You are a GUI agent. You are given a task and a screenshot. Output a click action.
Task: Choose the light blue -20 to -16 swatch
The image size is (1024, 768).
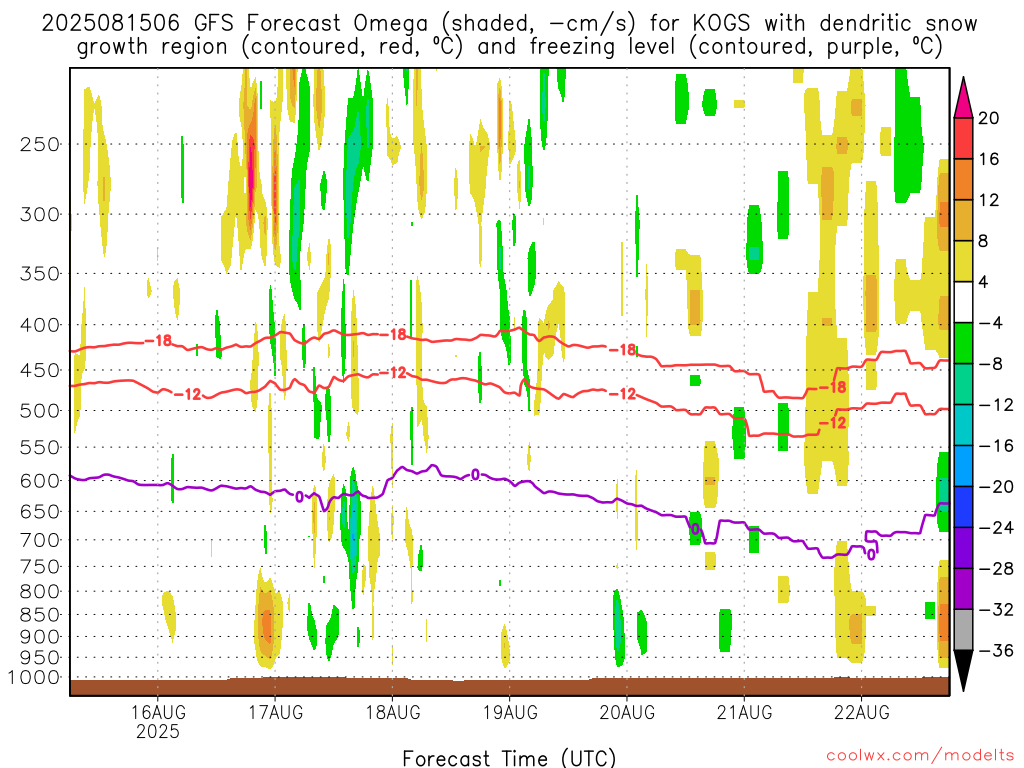(x=963, y=466)
